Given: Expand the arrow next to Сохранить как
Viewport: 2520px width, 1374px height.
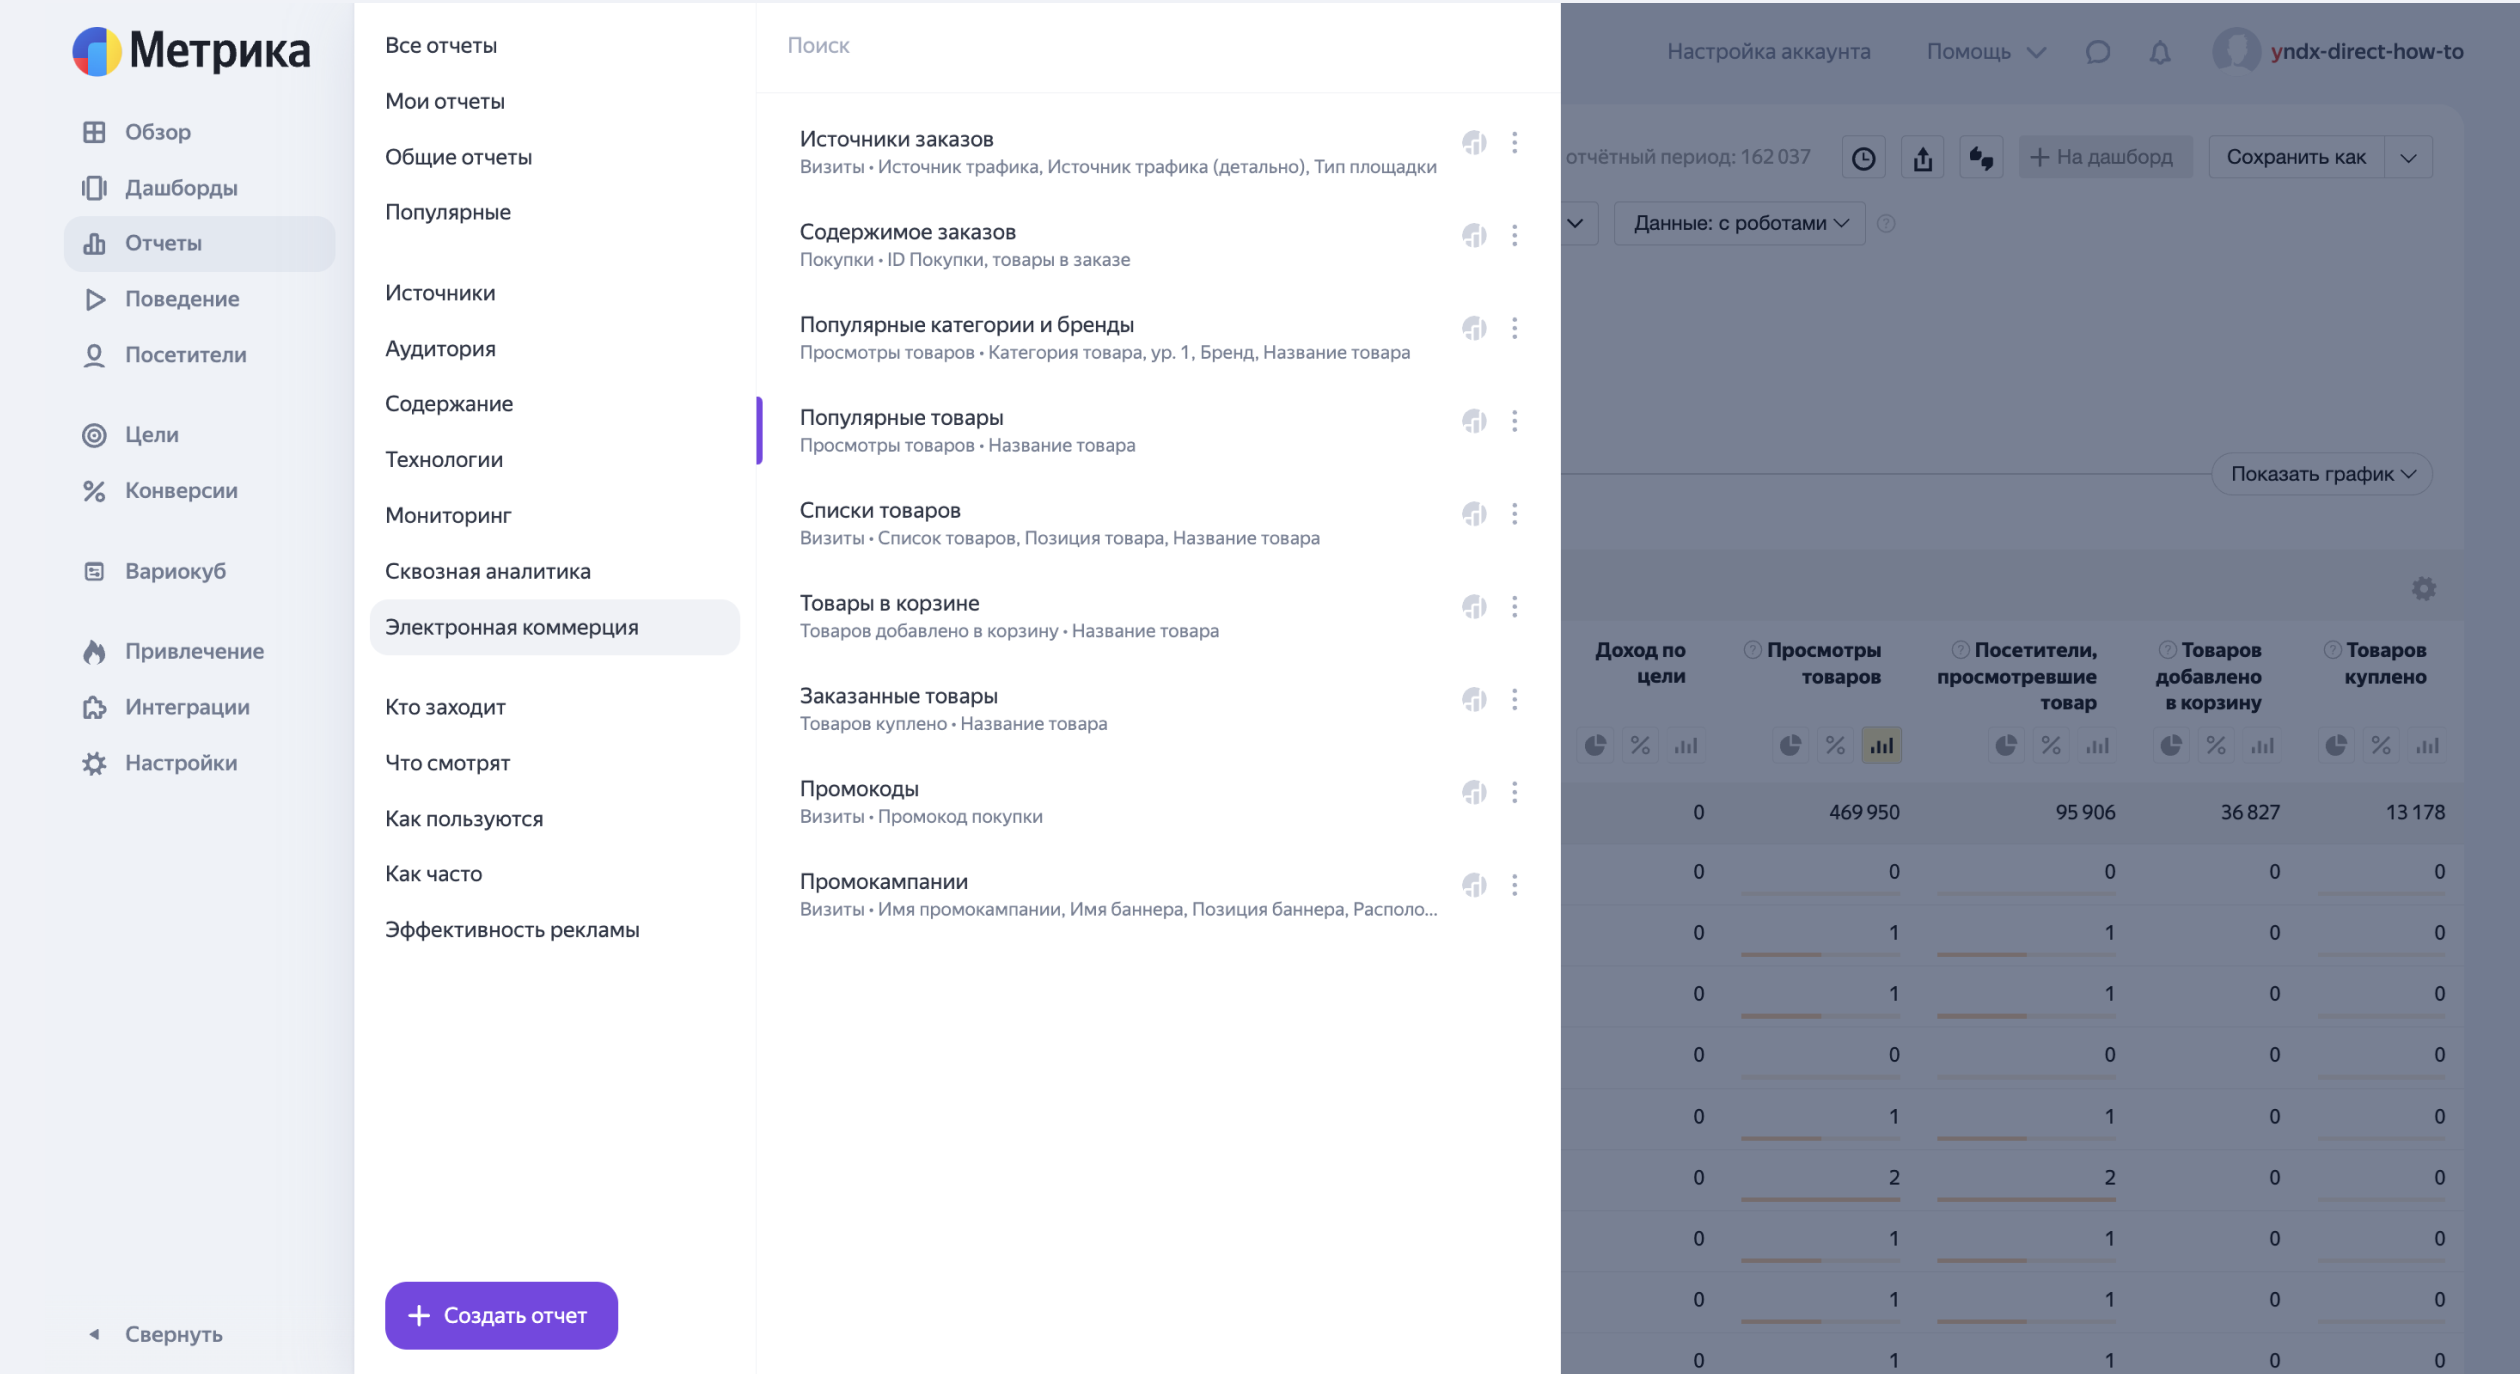Looking at the screenshot, I should coord(2408,158).
